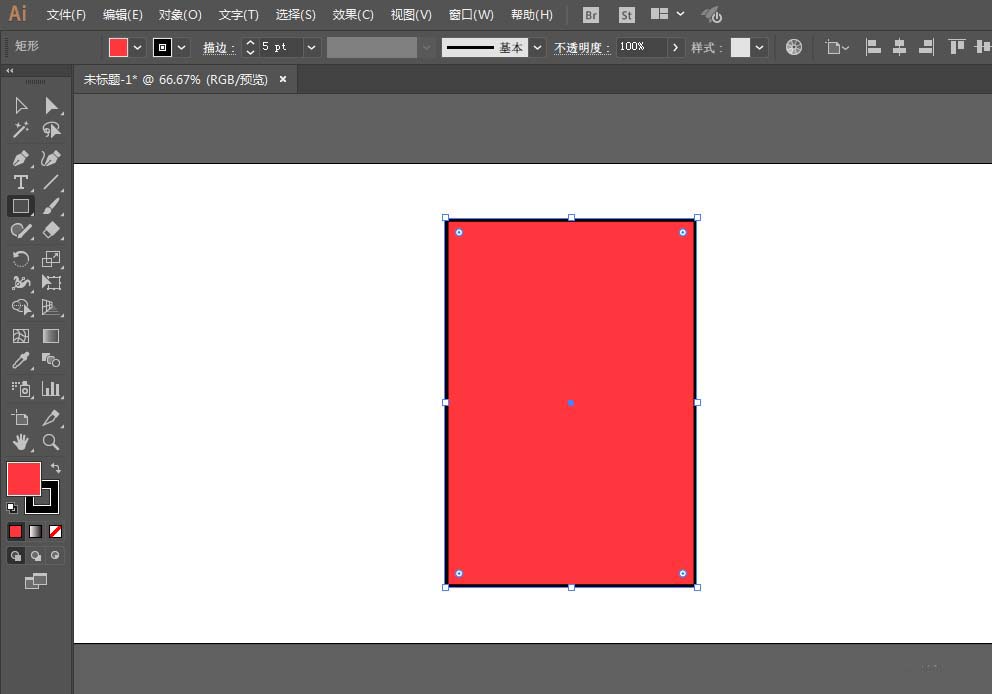Select the Perspective Grid tool
Image resolution: width=992 pixels, height=694 pixels.
tap(51, 307)
